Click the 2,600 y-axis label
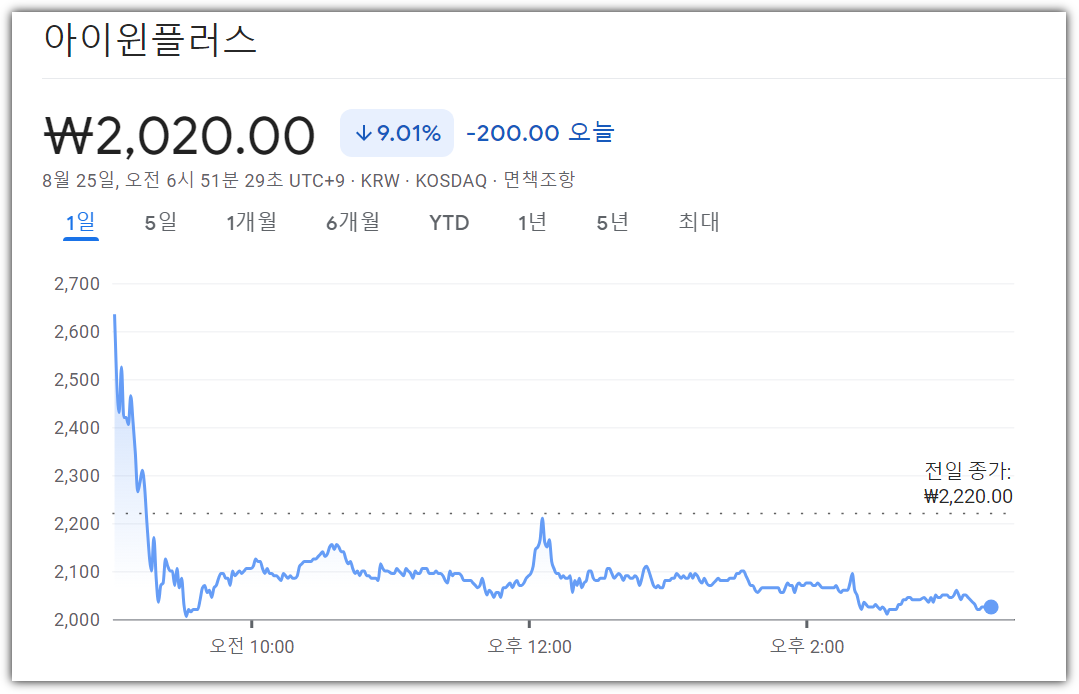The width and height of the screenshot is (1079, 694). pos(77,332)
